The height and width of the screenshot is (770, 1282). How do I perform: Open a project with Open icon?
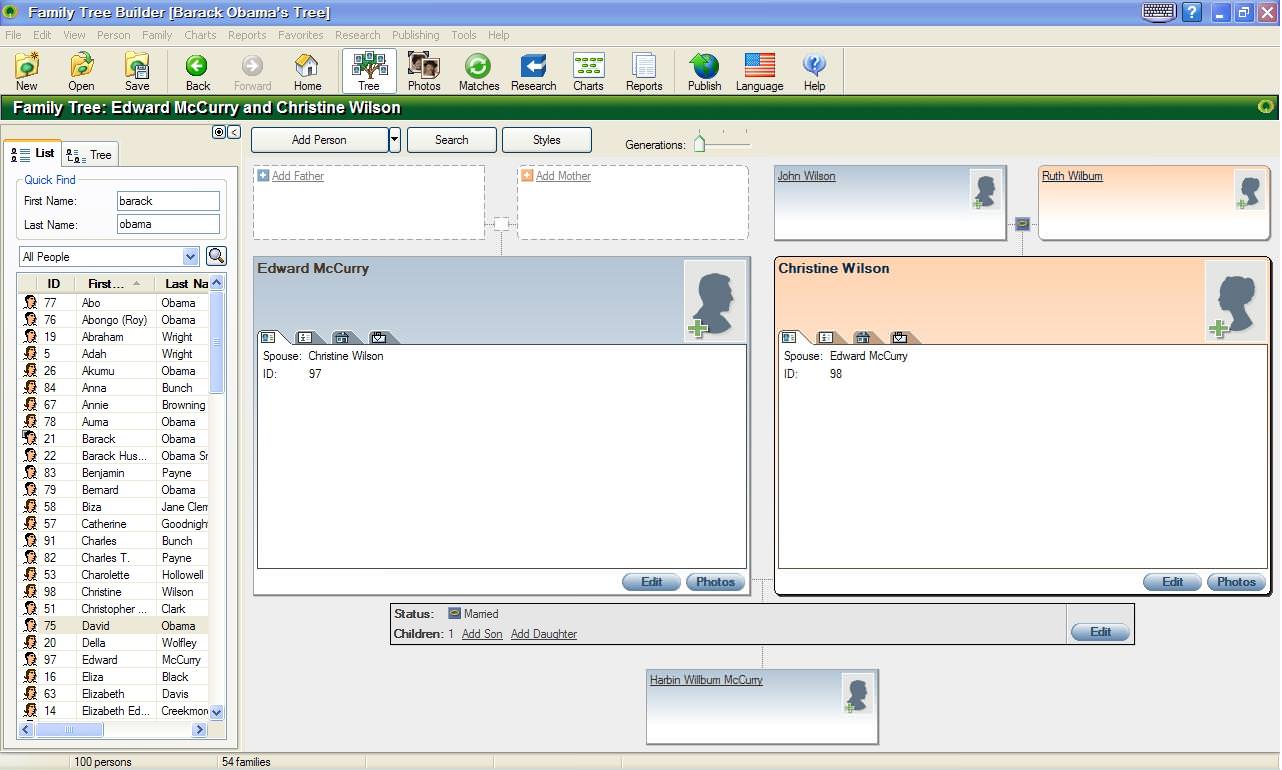coord(82,72)
